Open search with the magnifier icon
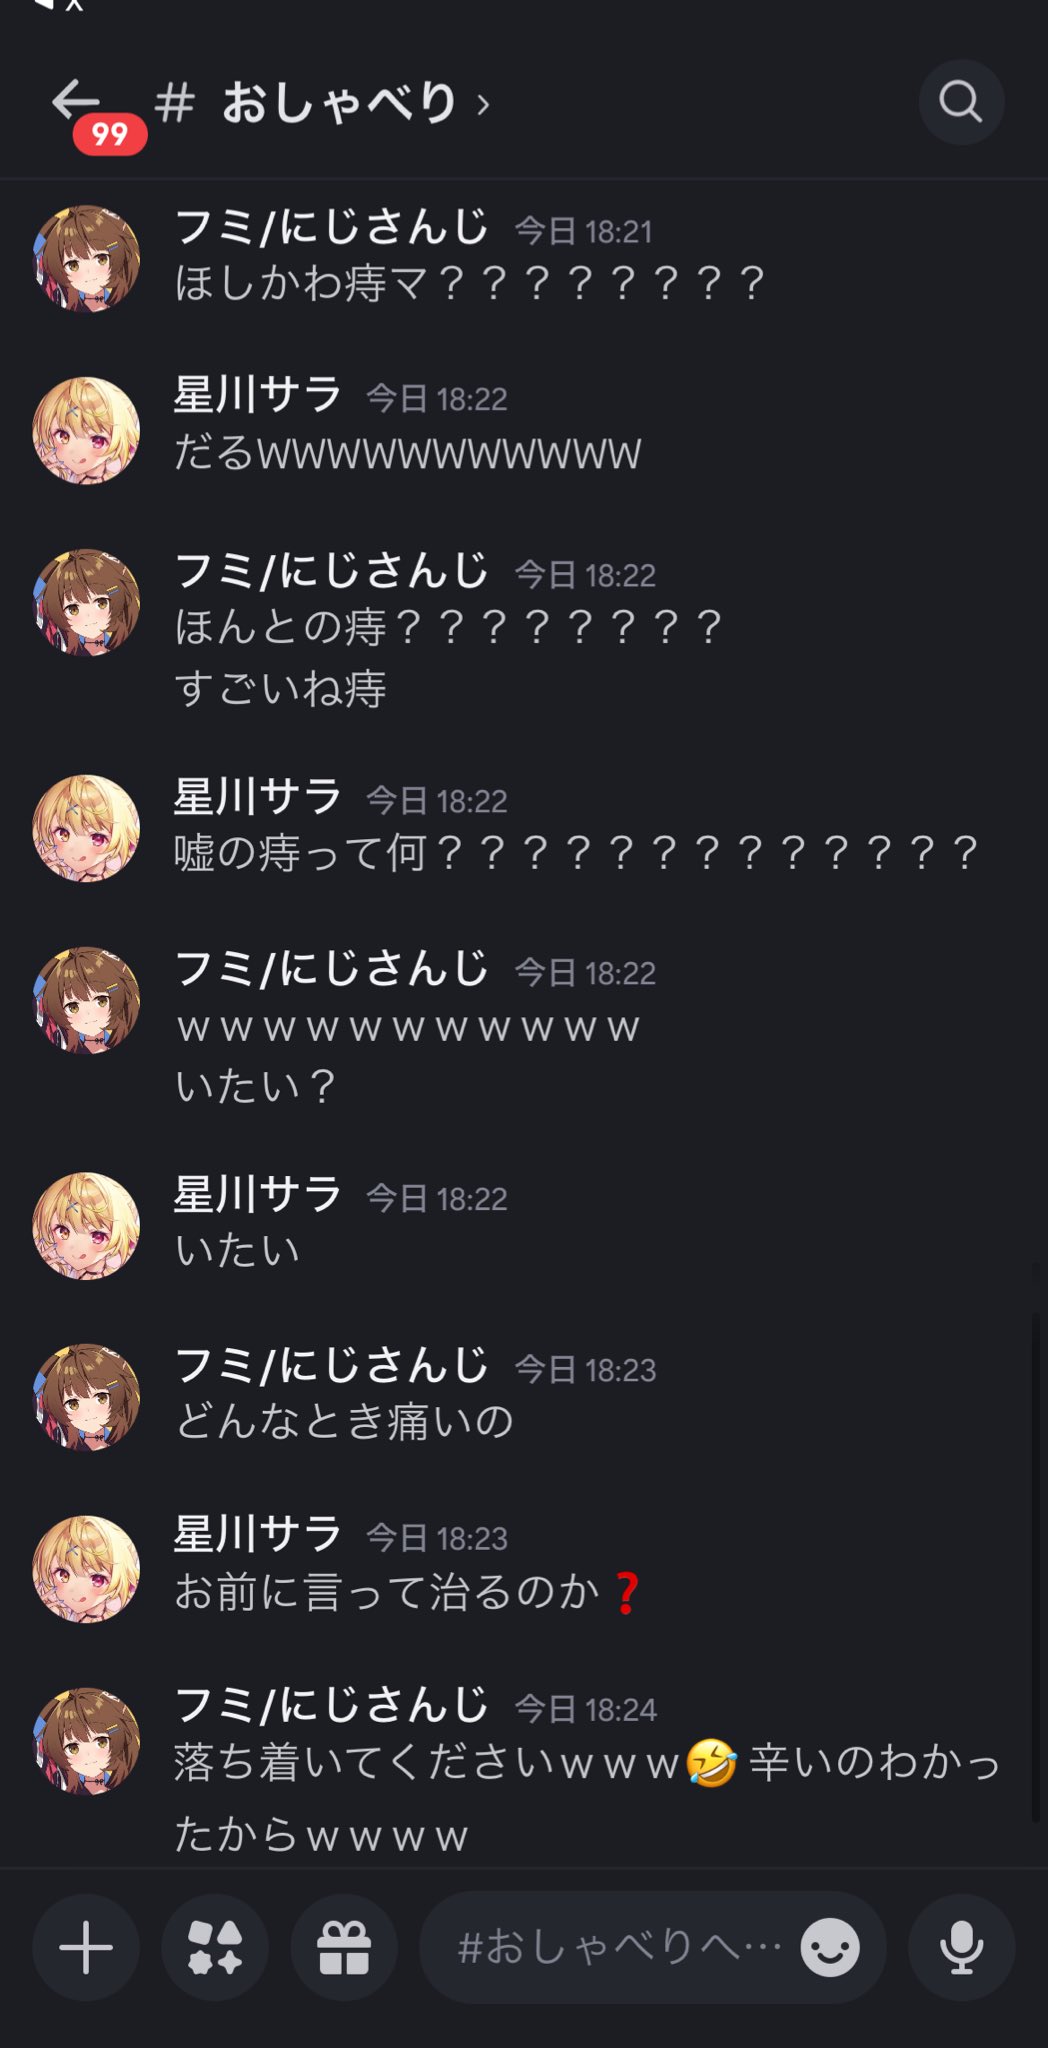Image resolution: width=1048 pixels, height=2048 pixels. 961,102
